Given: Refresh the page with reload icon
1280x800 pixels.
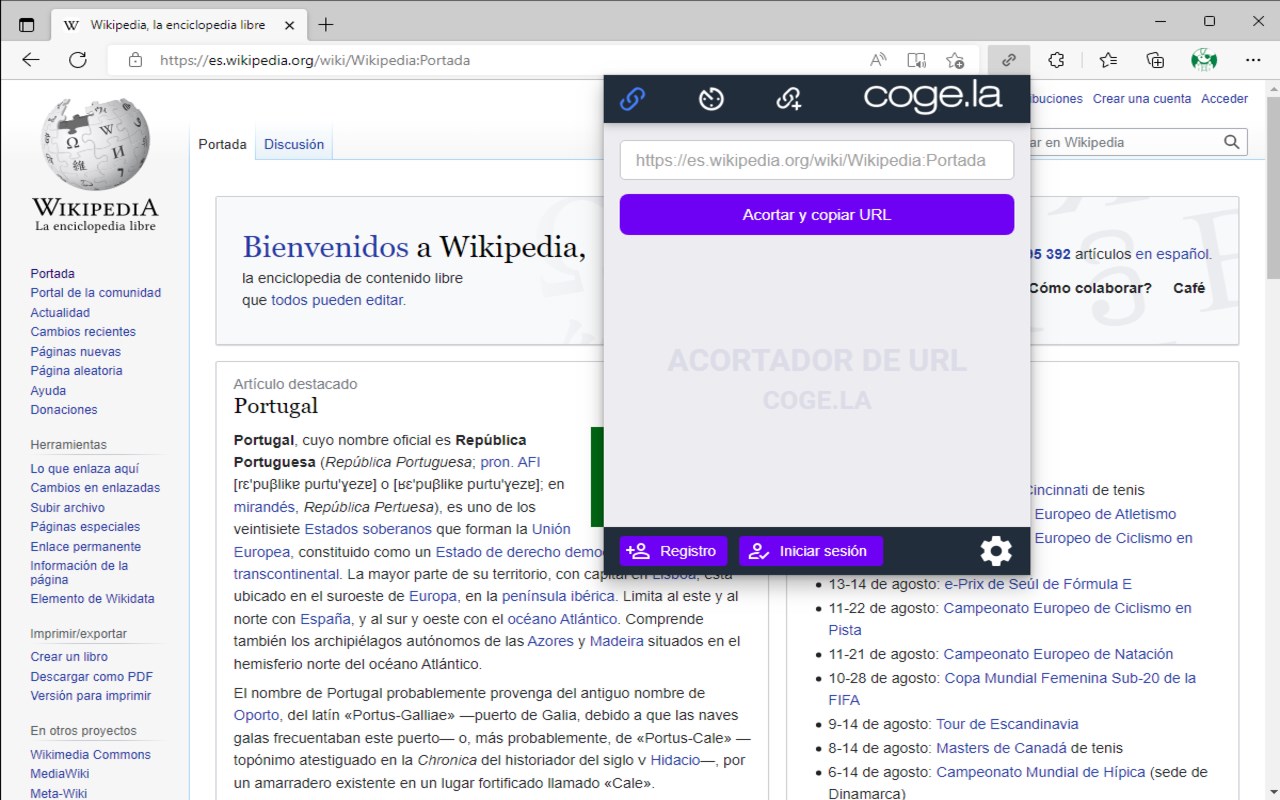Looking at the screenshot, I should tap(78, 60).
